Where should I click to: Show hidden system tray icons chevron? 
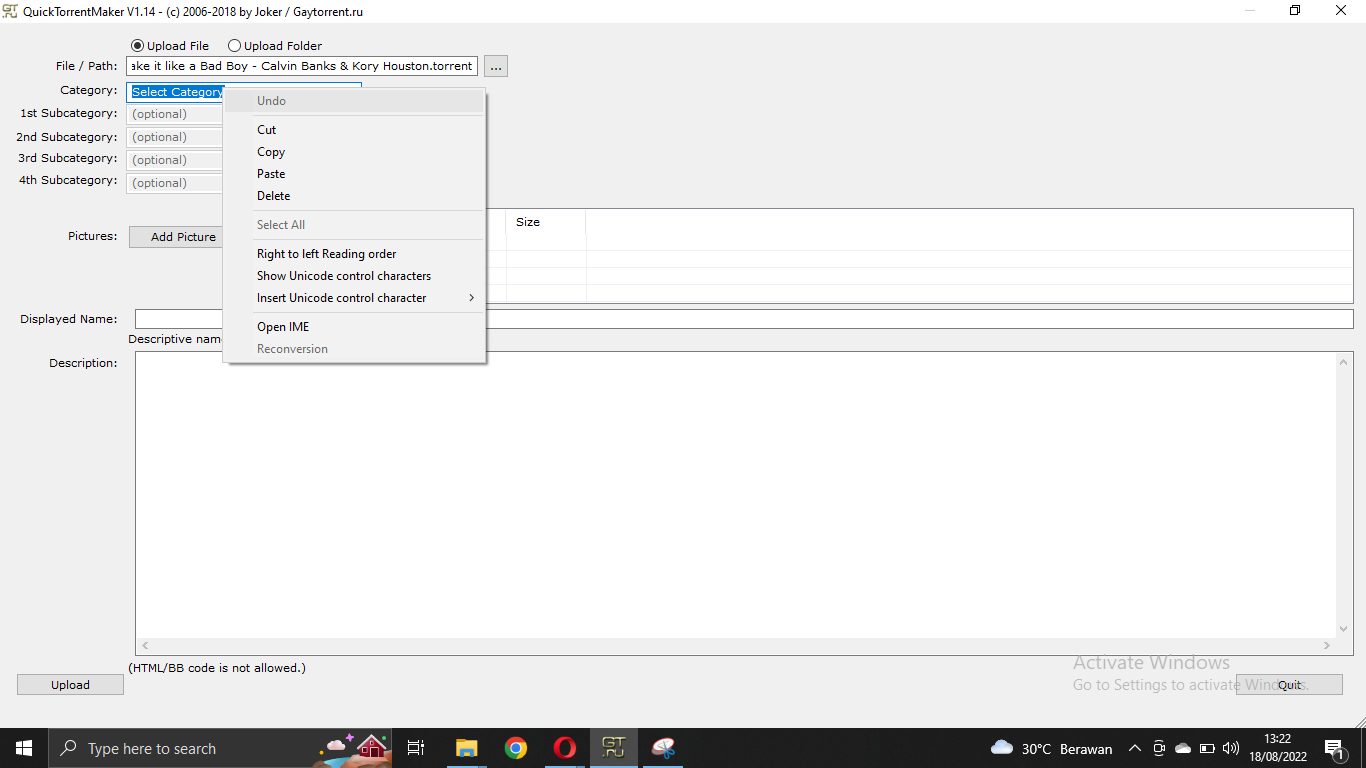(x=1134, y=748)
